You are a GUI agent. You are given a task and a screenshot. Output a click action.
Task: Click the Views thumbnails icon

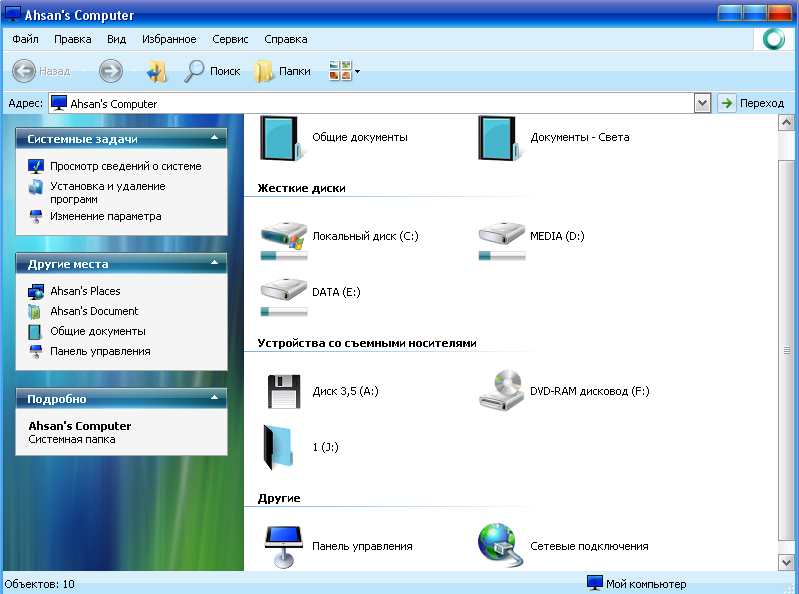point(340,70)
